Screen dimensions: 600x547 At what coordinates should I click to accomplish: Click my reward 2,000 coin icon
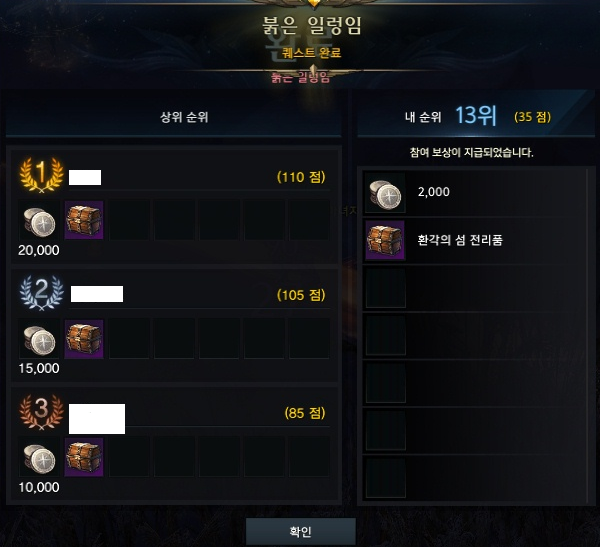tap(385, 193)
